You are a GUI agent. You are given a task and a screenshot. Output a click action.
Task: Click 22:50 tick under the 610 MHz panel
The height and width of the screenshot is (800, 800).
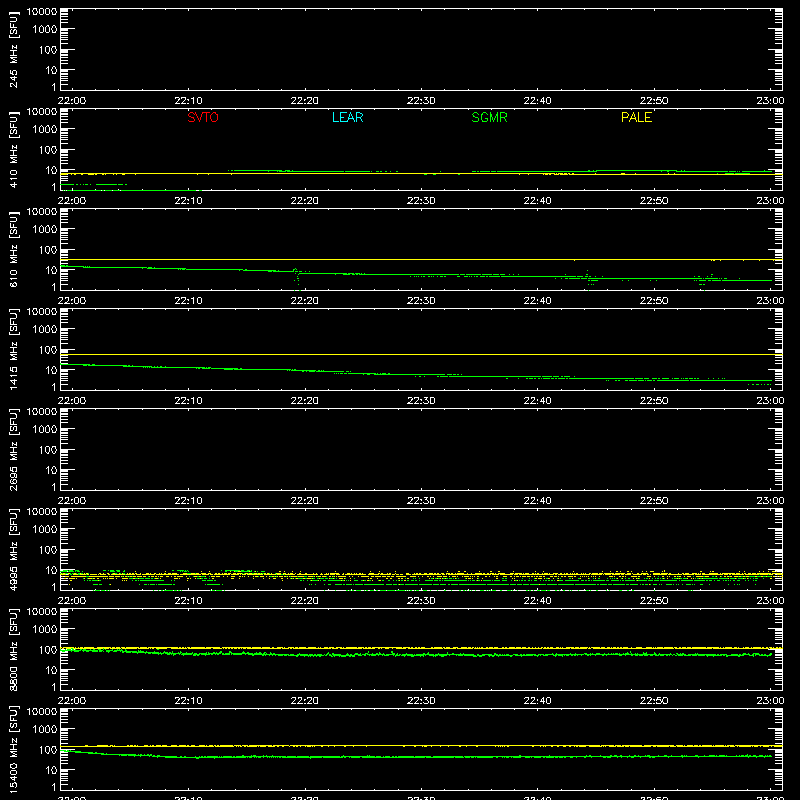tap(654, 301)
